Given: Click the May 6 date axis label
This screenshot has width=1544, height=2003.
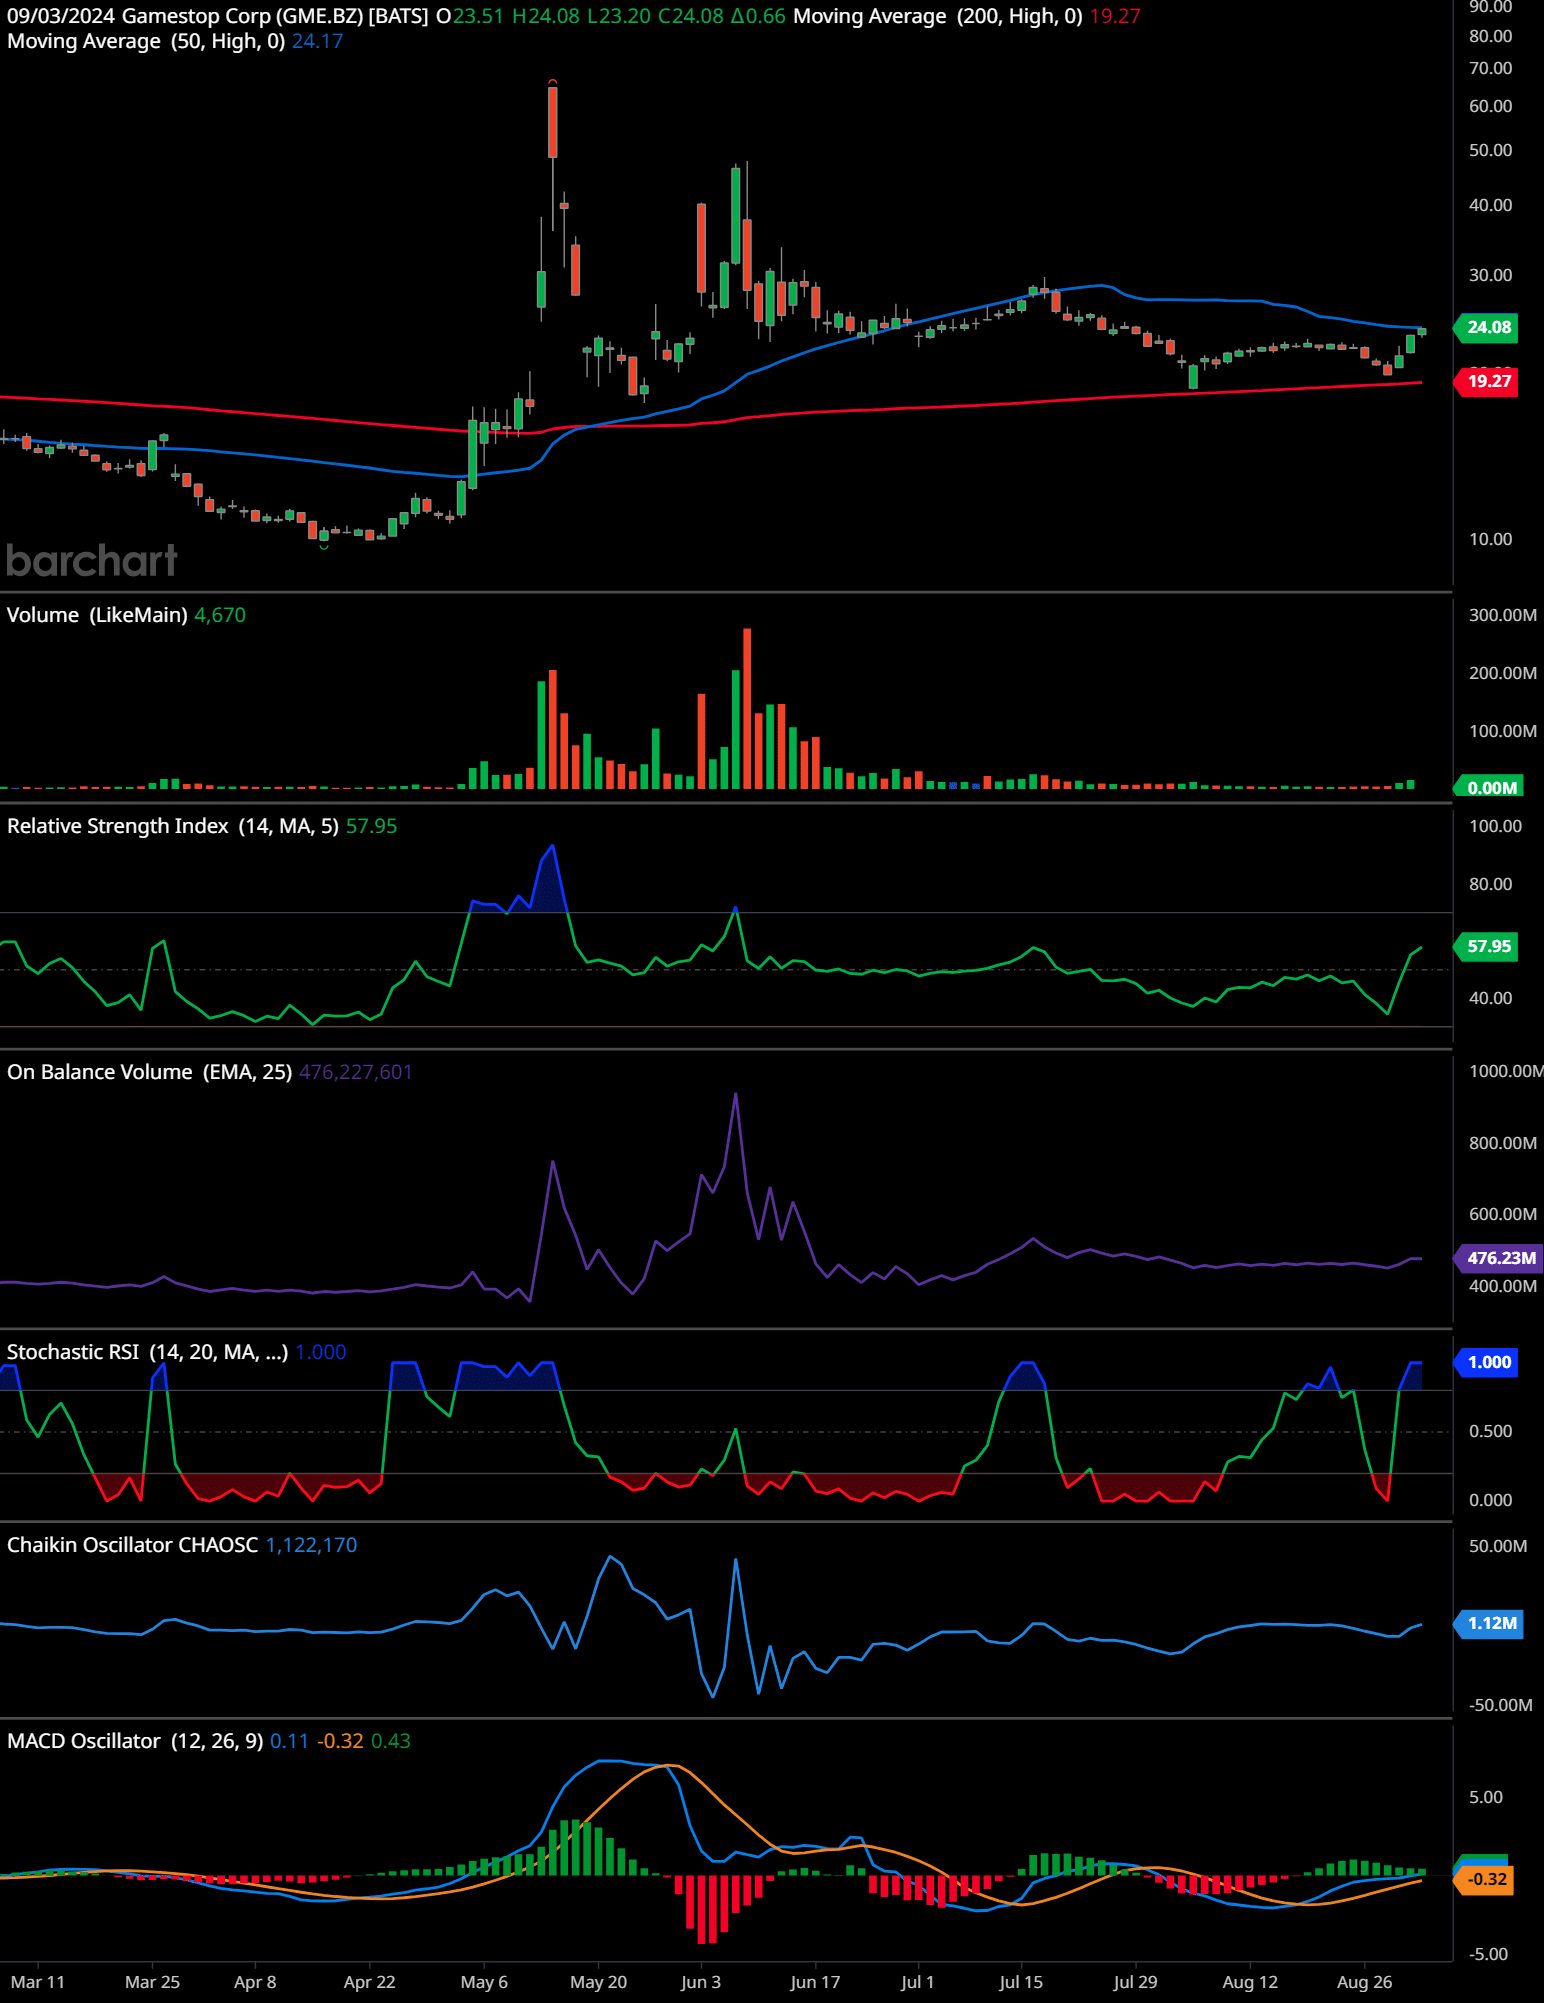Looking at the screenshot, I should [x=484, y=1982].
